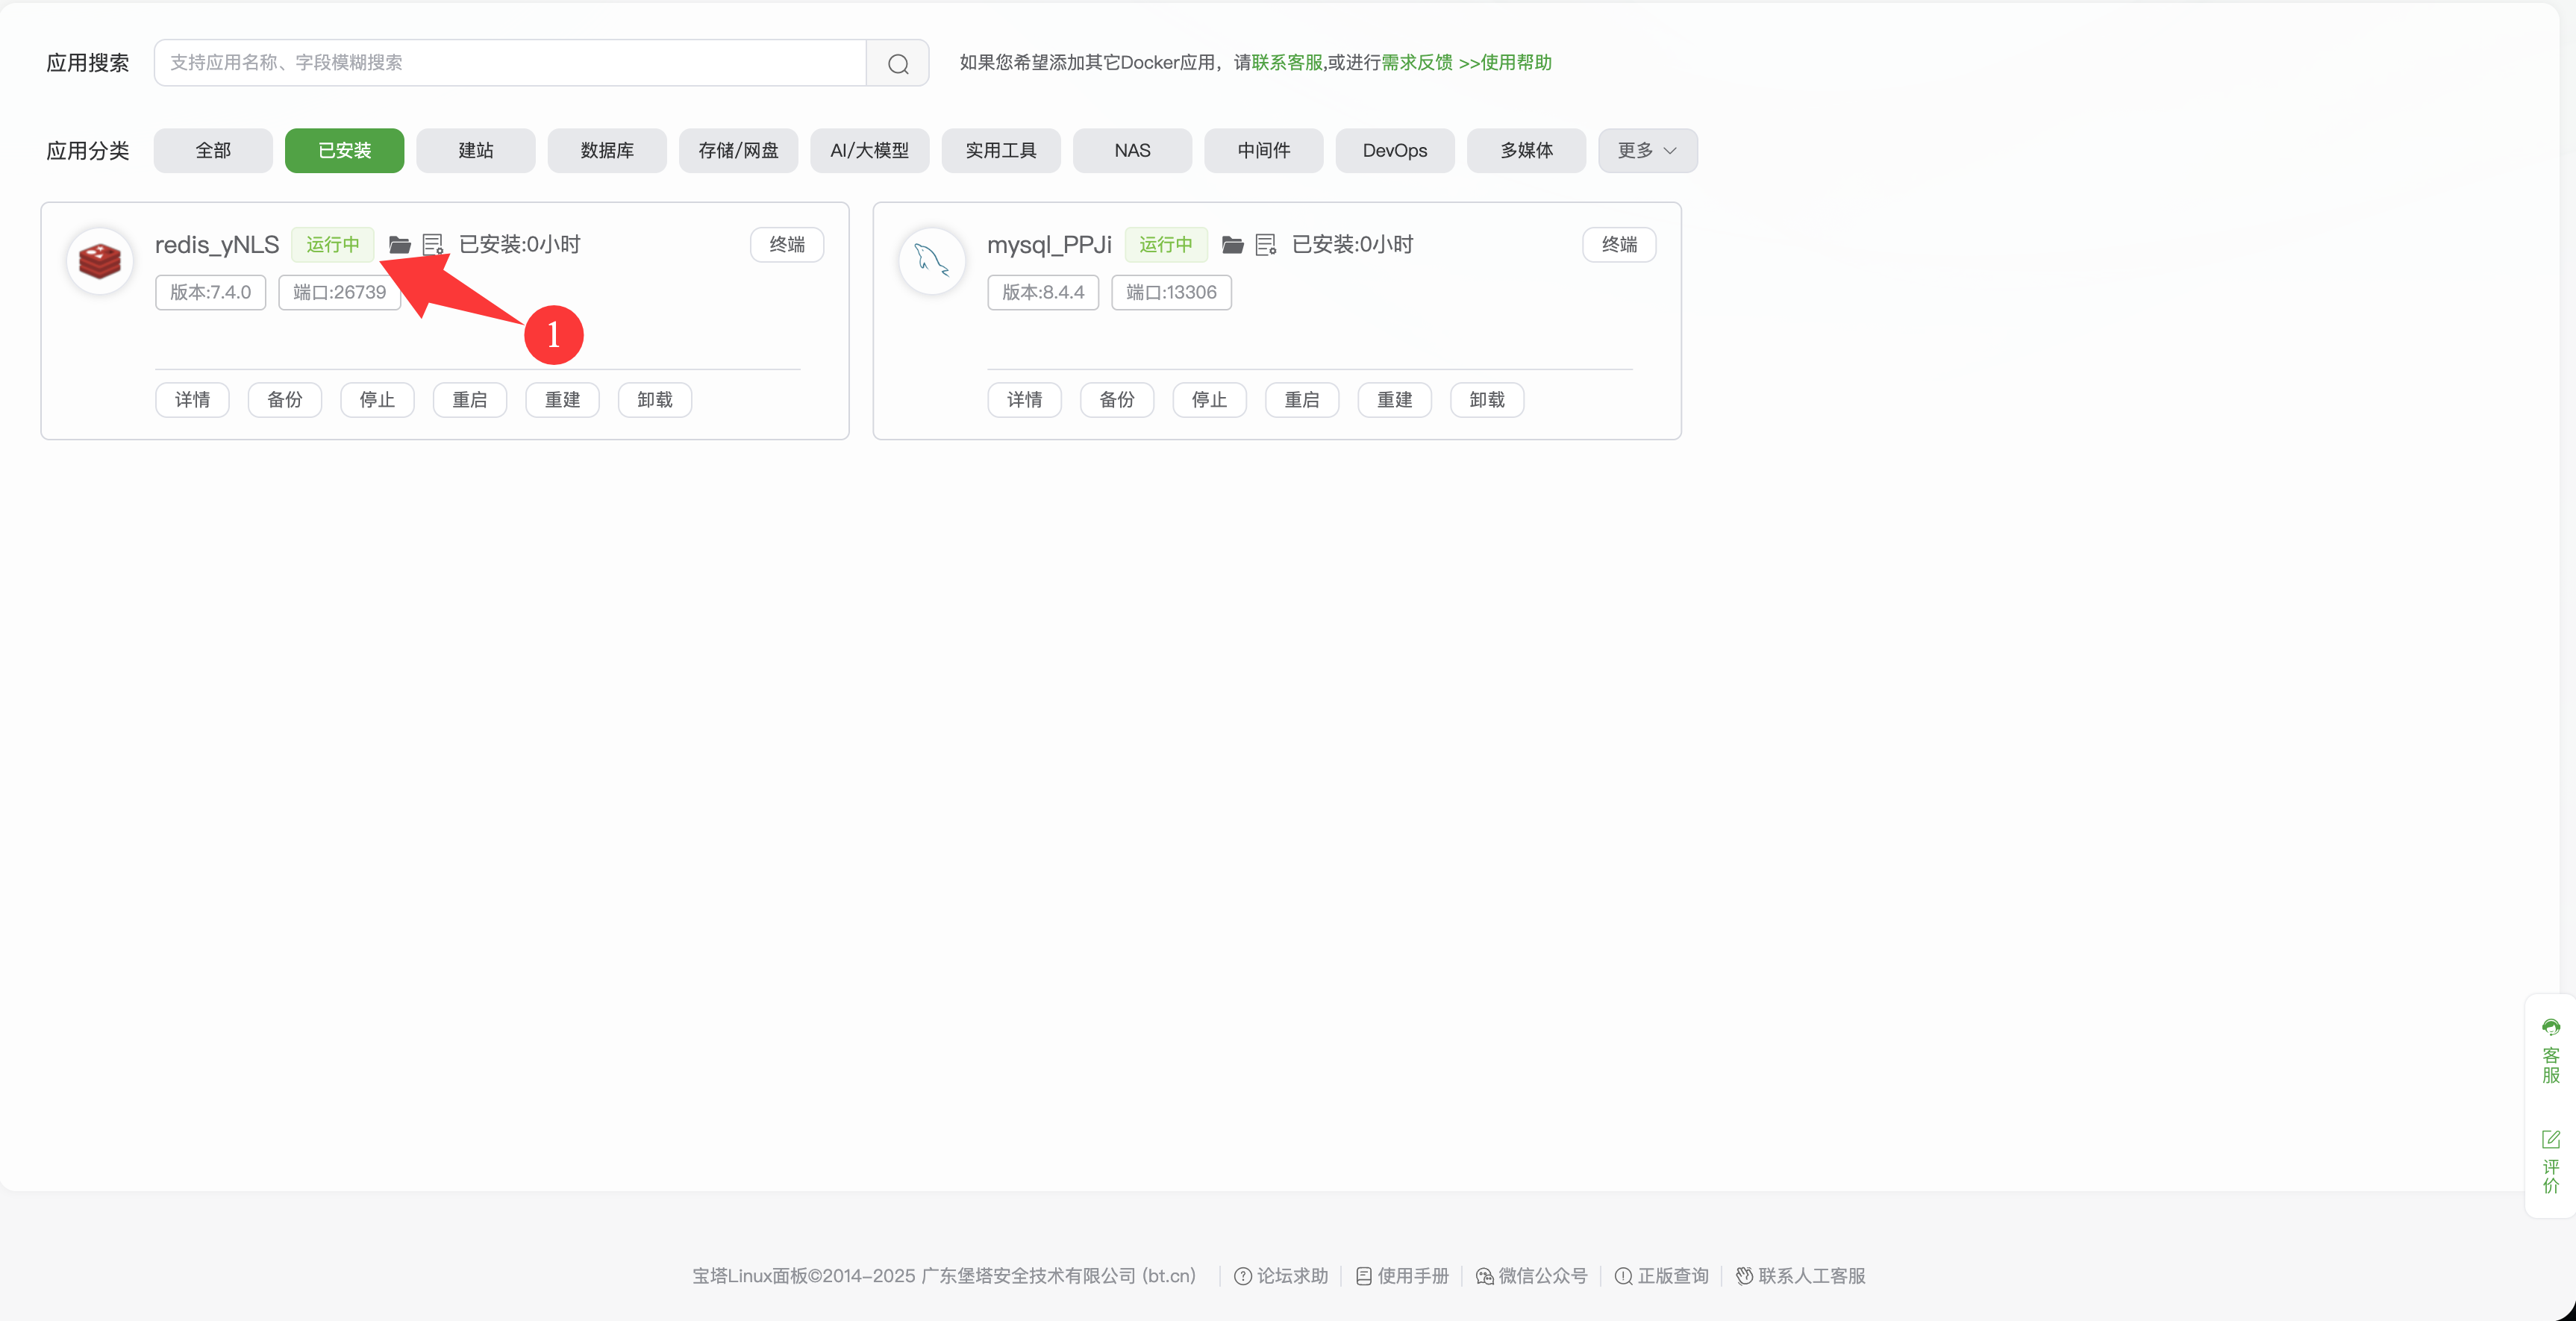Viewport: 2576px width, 1321px height.
Task: Stop the mysql_PPJi app
Action: [x=1208, y=400]
